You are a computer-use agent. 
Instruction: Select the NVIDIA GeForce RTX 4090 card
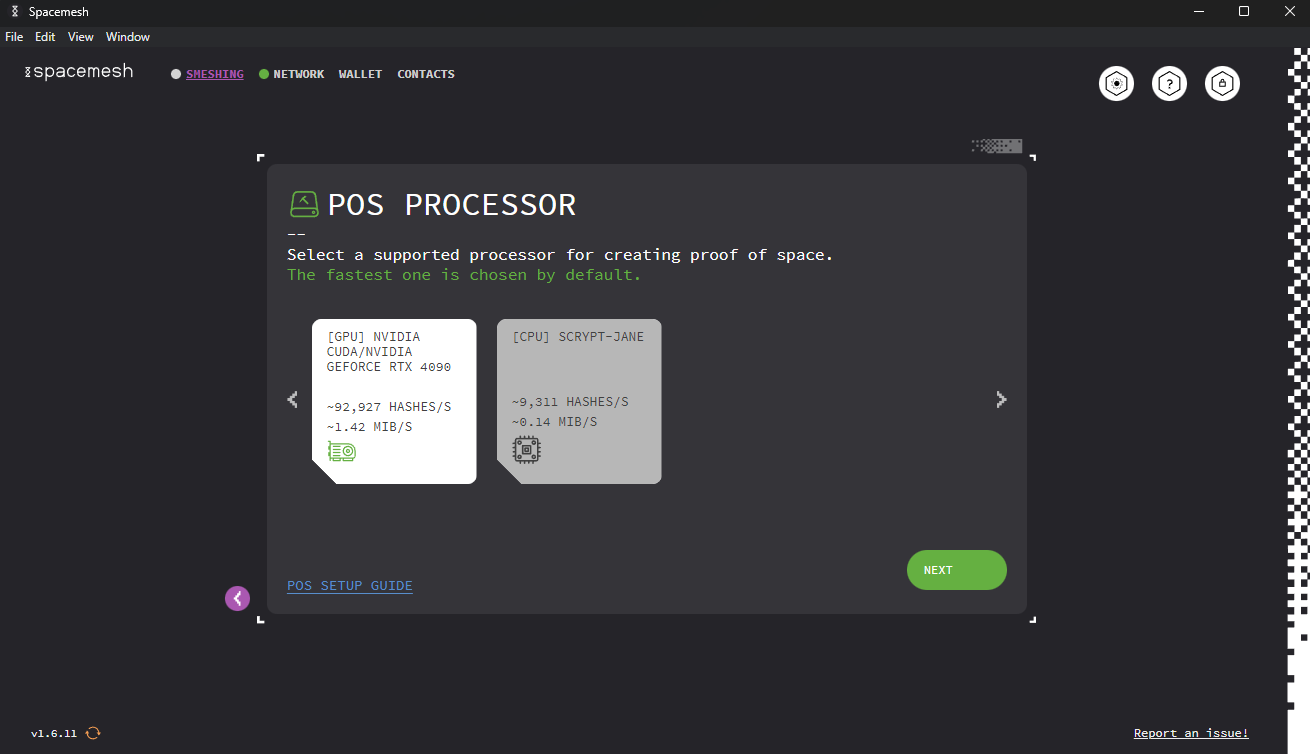[394, 401]
